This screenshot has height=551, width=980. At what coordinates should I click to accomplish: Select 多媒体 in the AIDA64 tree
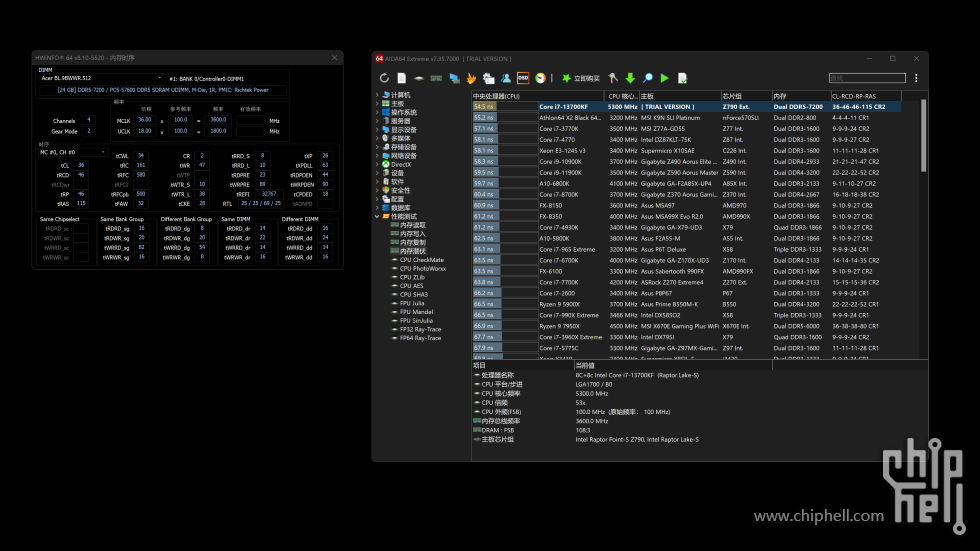pos(400,139)
